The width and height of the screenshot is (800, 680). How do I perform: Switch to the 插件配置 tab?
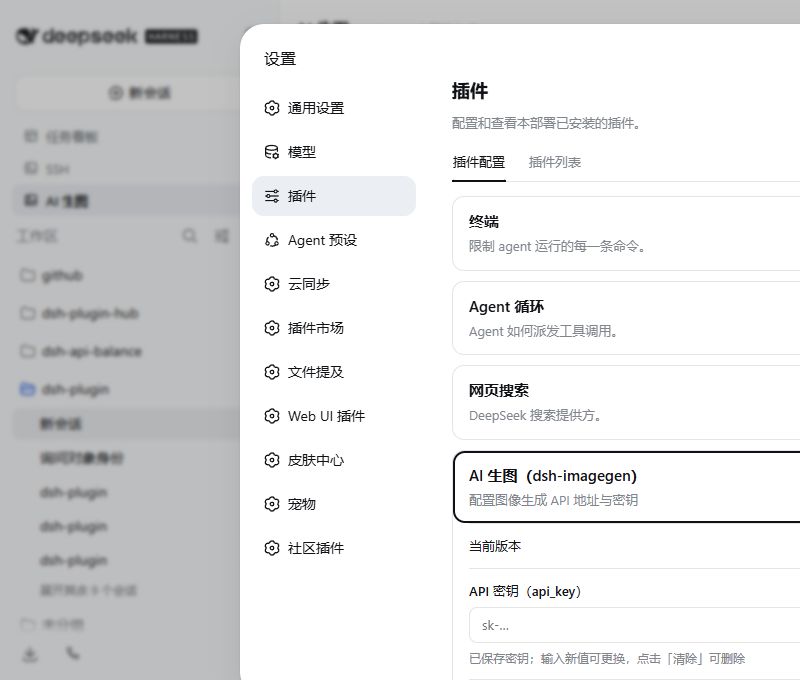coord(479,162)
